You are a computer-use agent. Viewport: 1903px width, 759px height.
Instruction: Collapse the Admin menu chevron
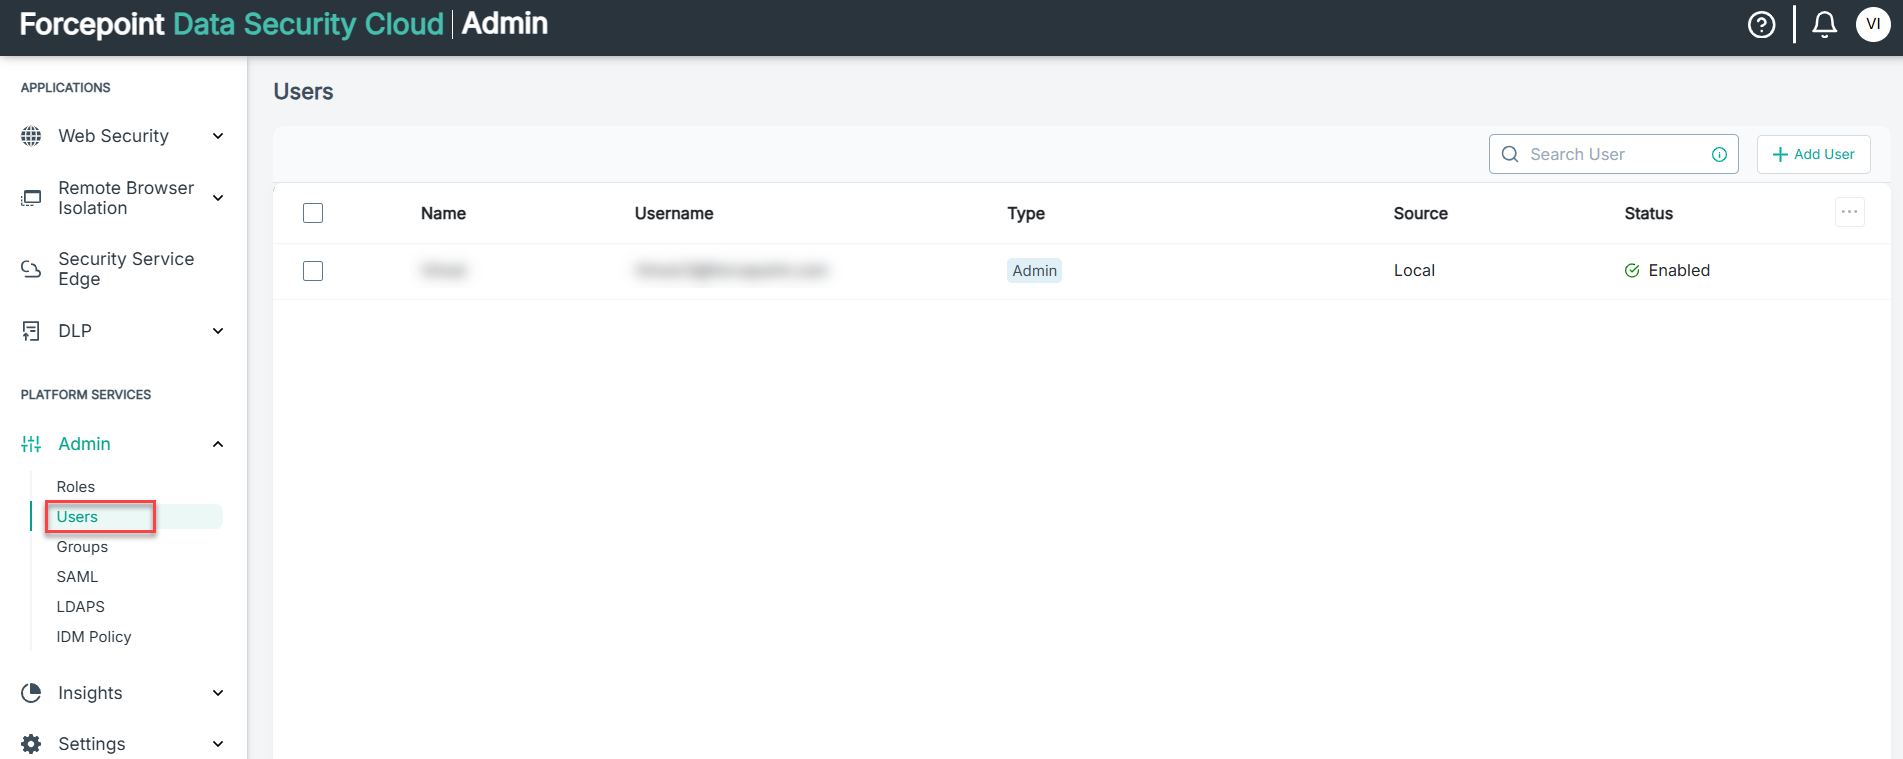tap(218, 444)
